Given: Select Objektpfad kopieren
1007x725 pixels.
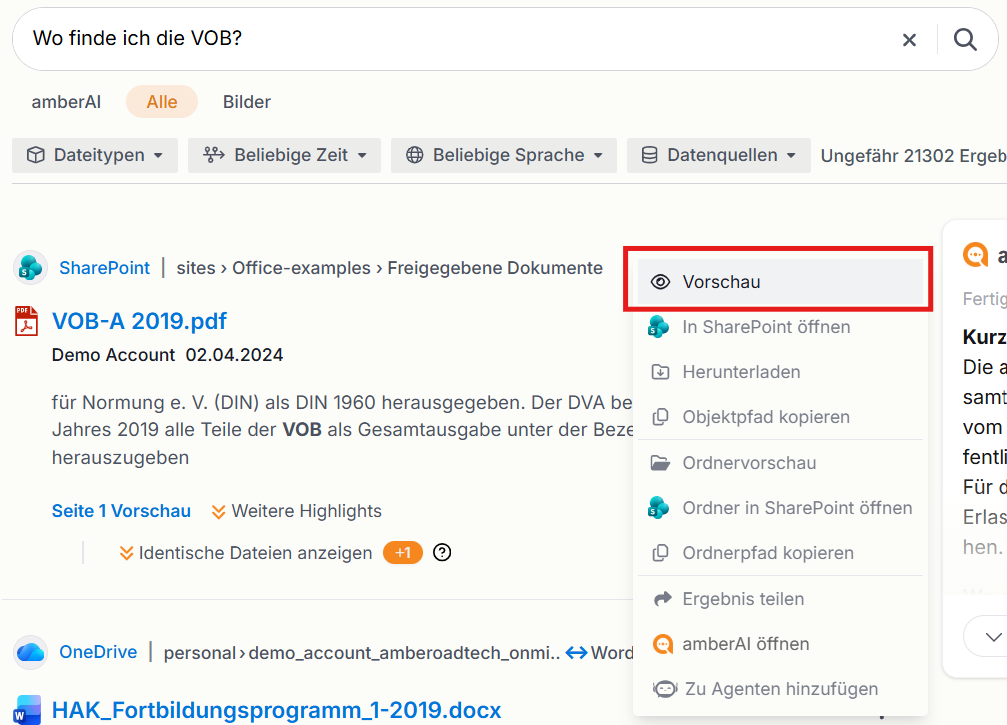Looking at the screenshot, I should tap(780, 417).
